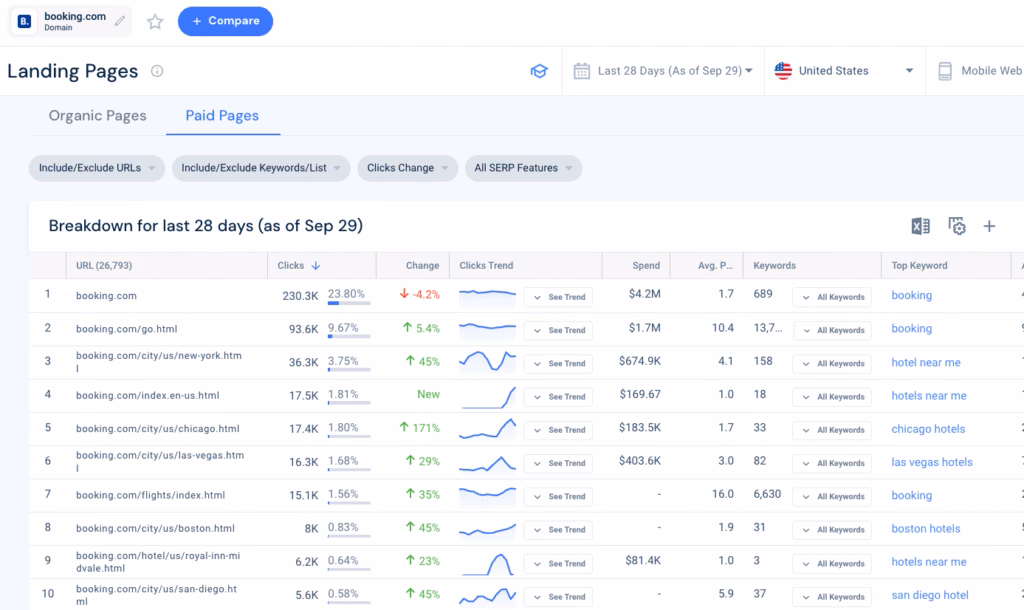Open the learning hub graduation cap icon
Screen dimensions: 1024x610
click(539, 70)
